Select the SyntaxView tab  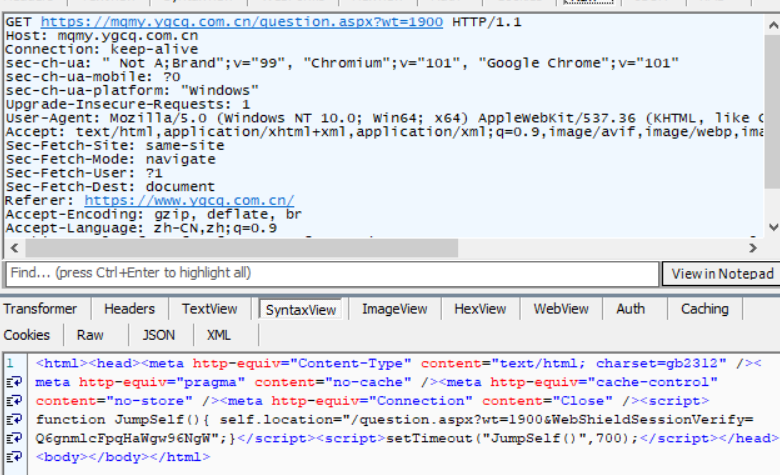click(x=300, y=310)
